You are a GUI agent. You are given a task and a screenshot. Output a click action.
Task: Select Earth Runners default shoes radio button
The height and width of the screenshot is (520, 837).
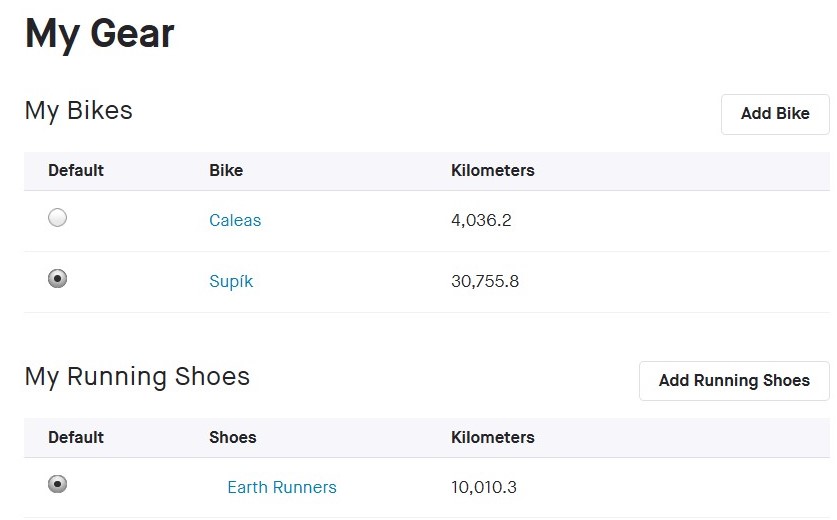click(58, 484)
